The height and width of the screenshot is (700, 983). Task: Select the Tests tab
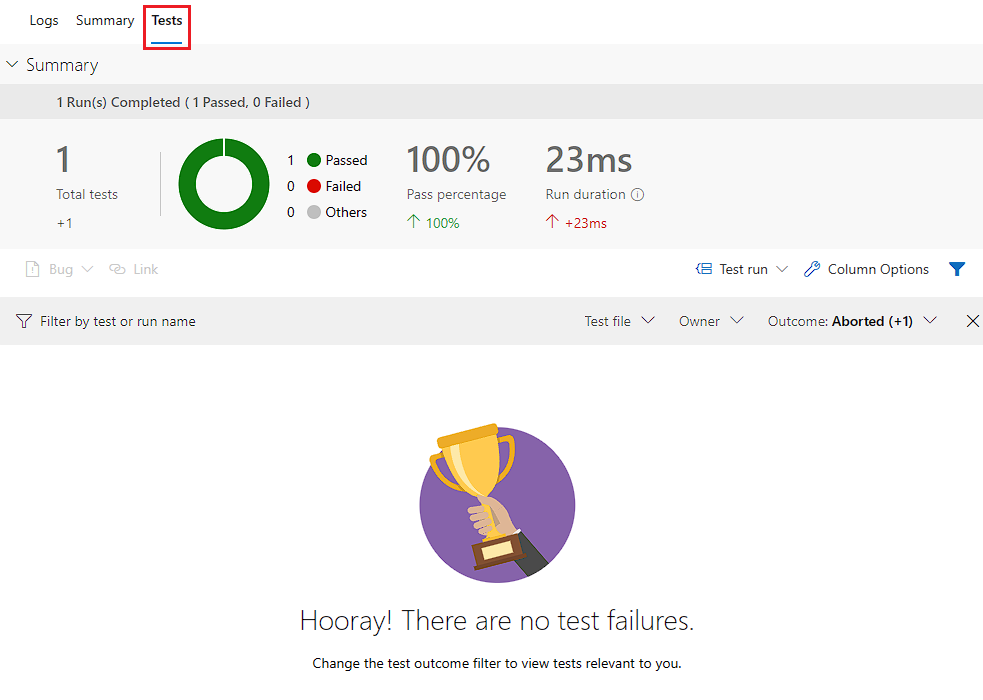[x=166, y=20]
